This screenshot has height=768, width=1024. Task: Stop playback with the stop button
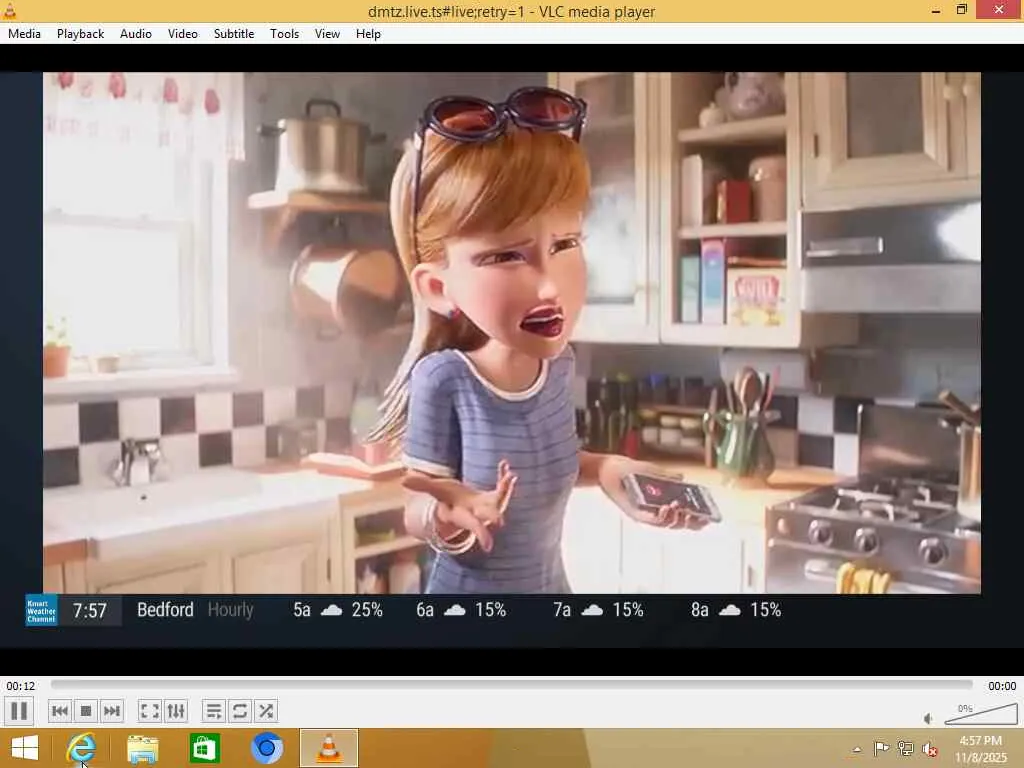point(86,711)
